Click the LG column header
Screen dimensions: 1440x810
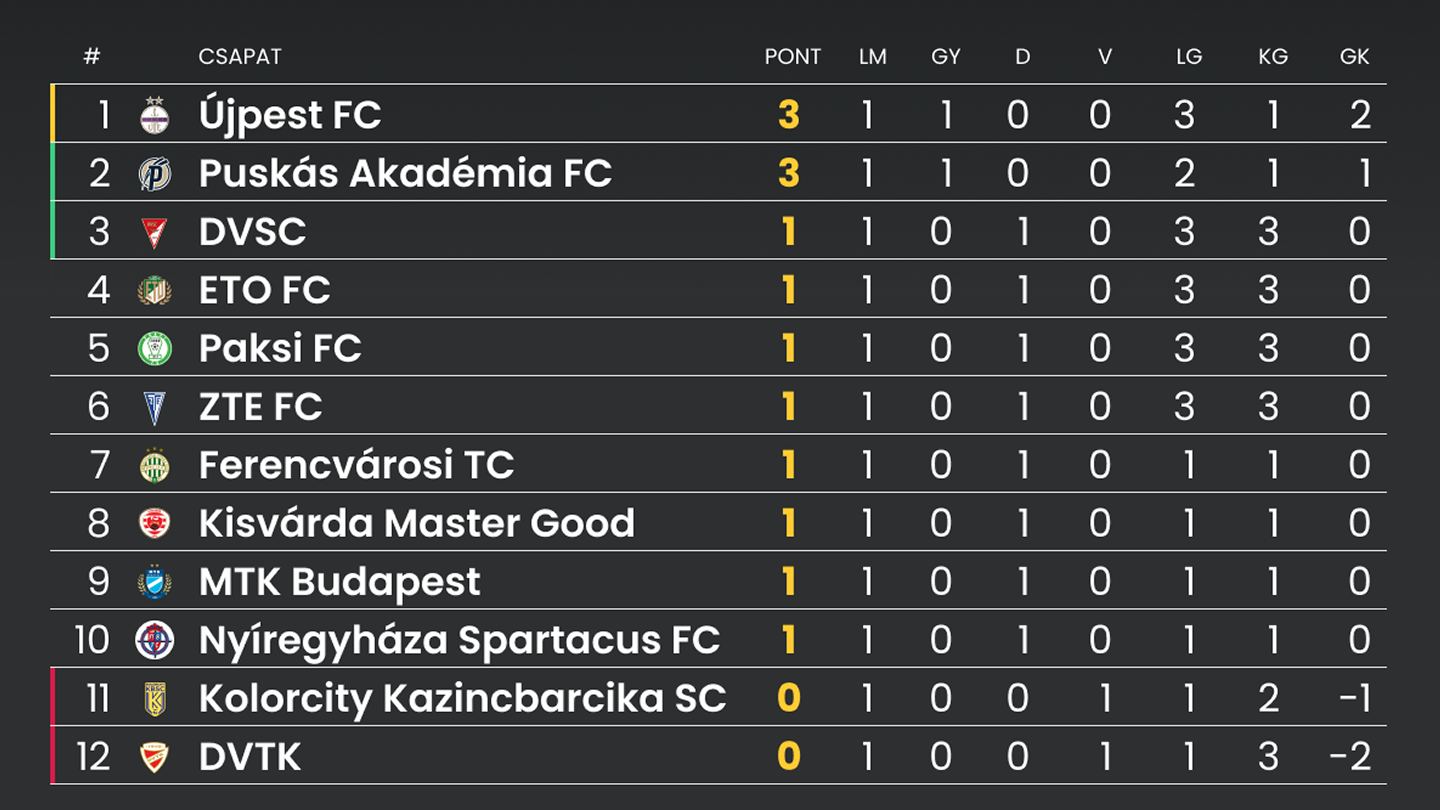click(1188, 57)
